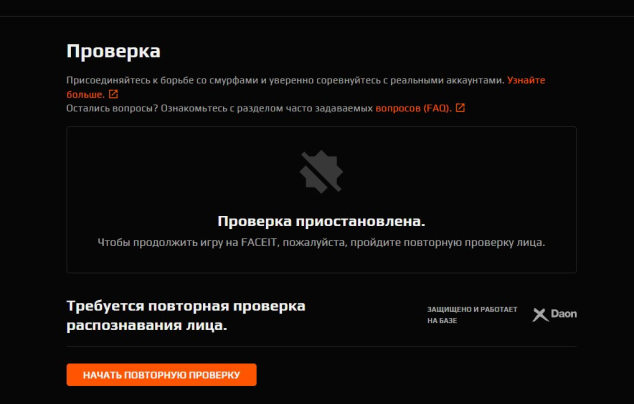The image size is (634, 404).
Task: Click the 'Проверка приостановлена.' title
Action: click(x=321, y=221)
